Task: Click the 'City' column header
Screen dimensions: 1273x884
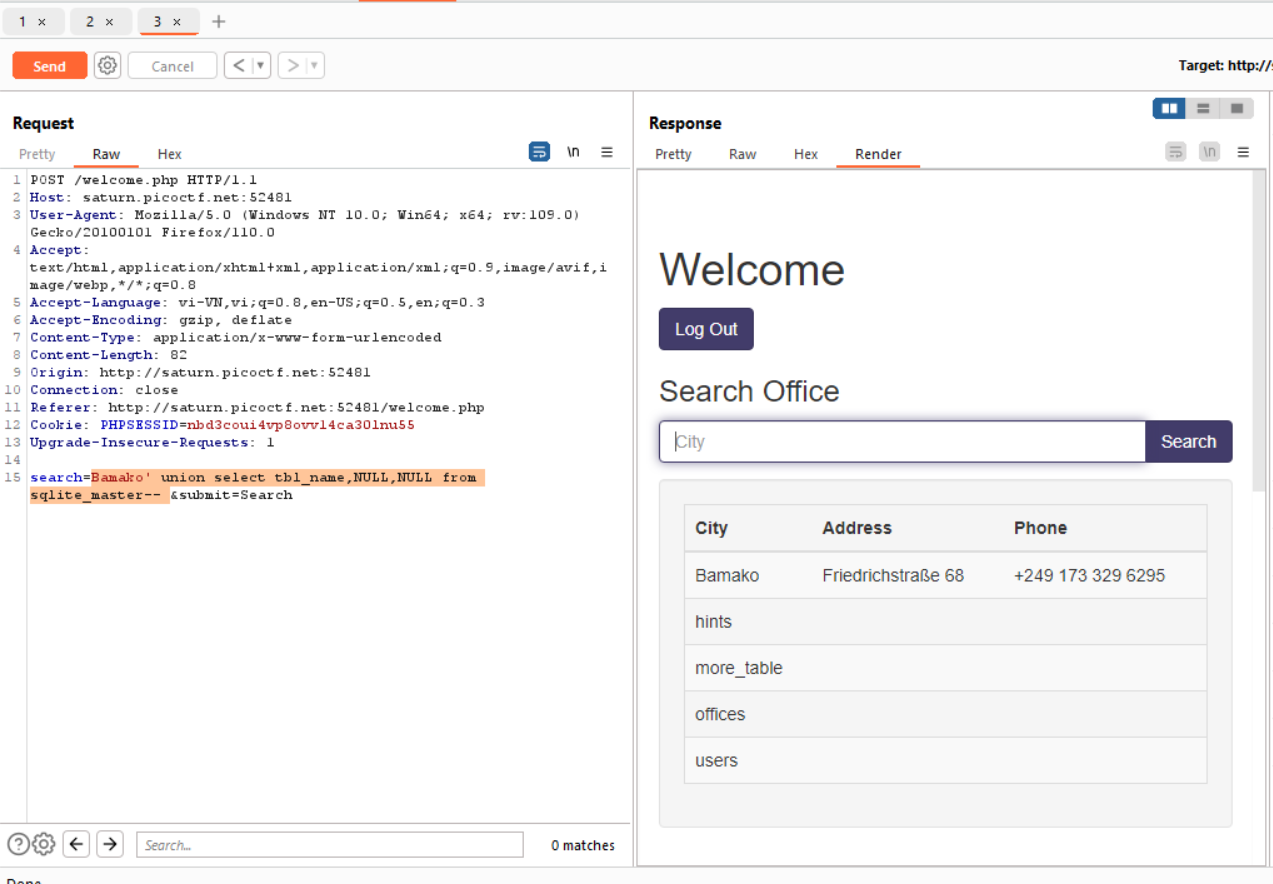Action: 711,528
